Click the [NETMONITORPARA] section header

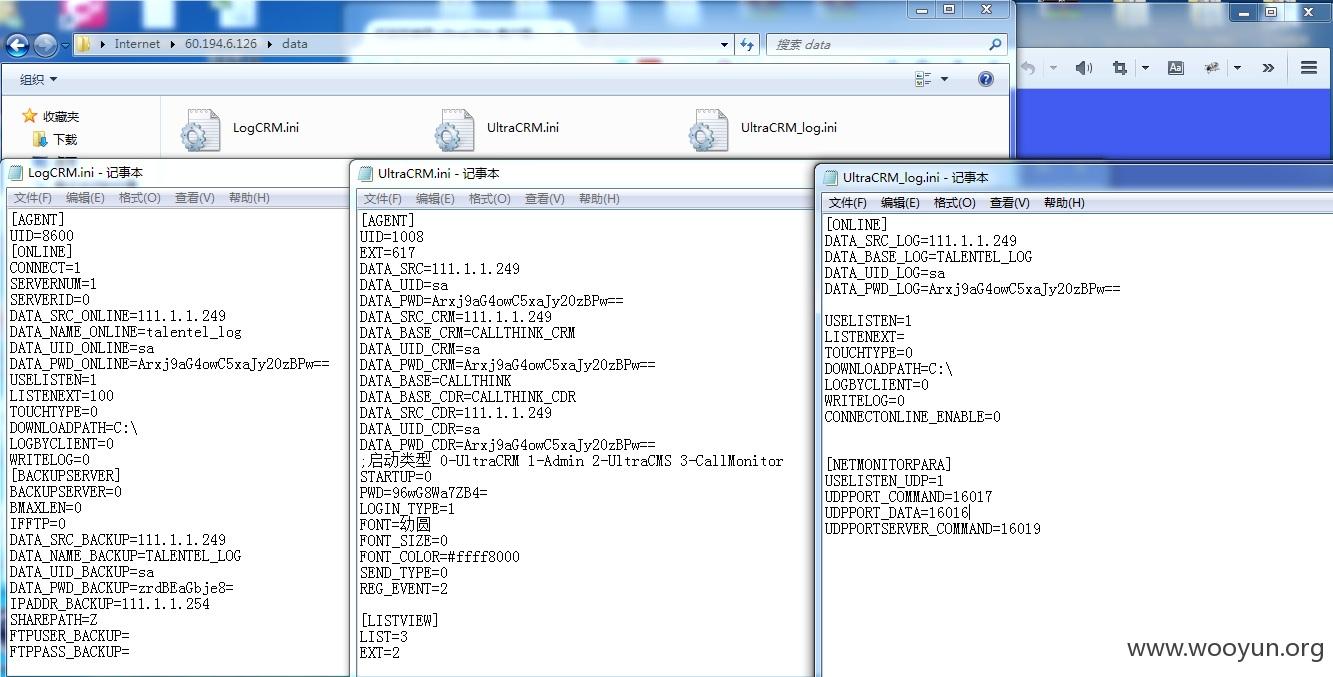(888, 465)
